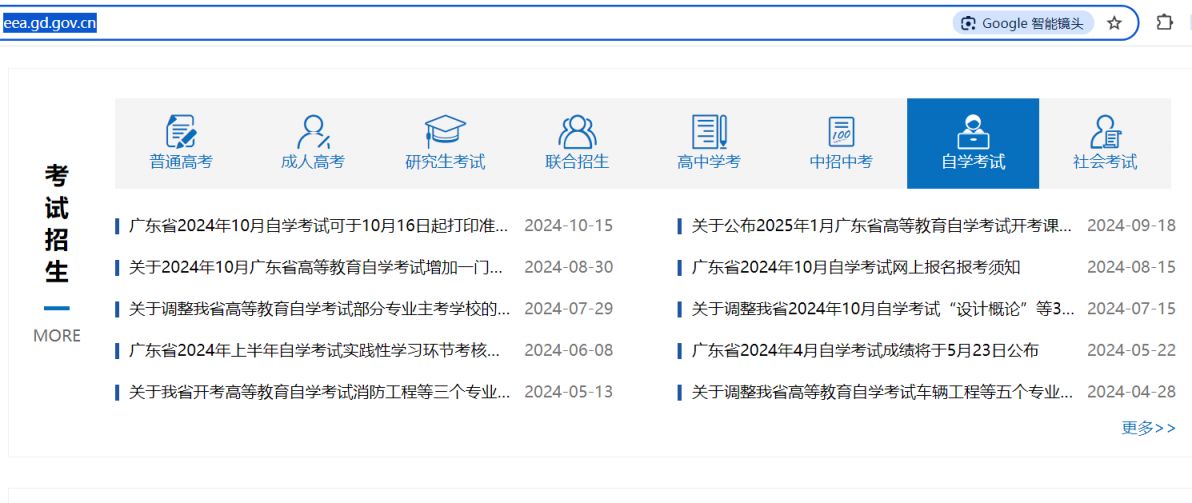The height and width of the screenshot is (503, 1192).
Task: Switch to the 社会考试 tab label
Action: coord(1105,162)
